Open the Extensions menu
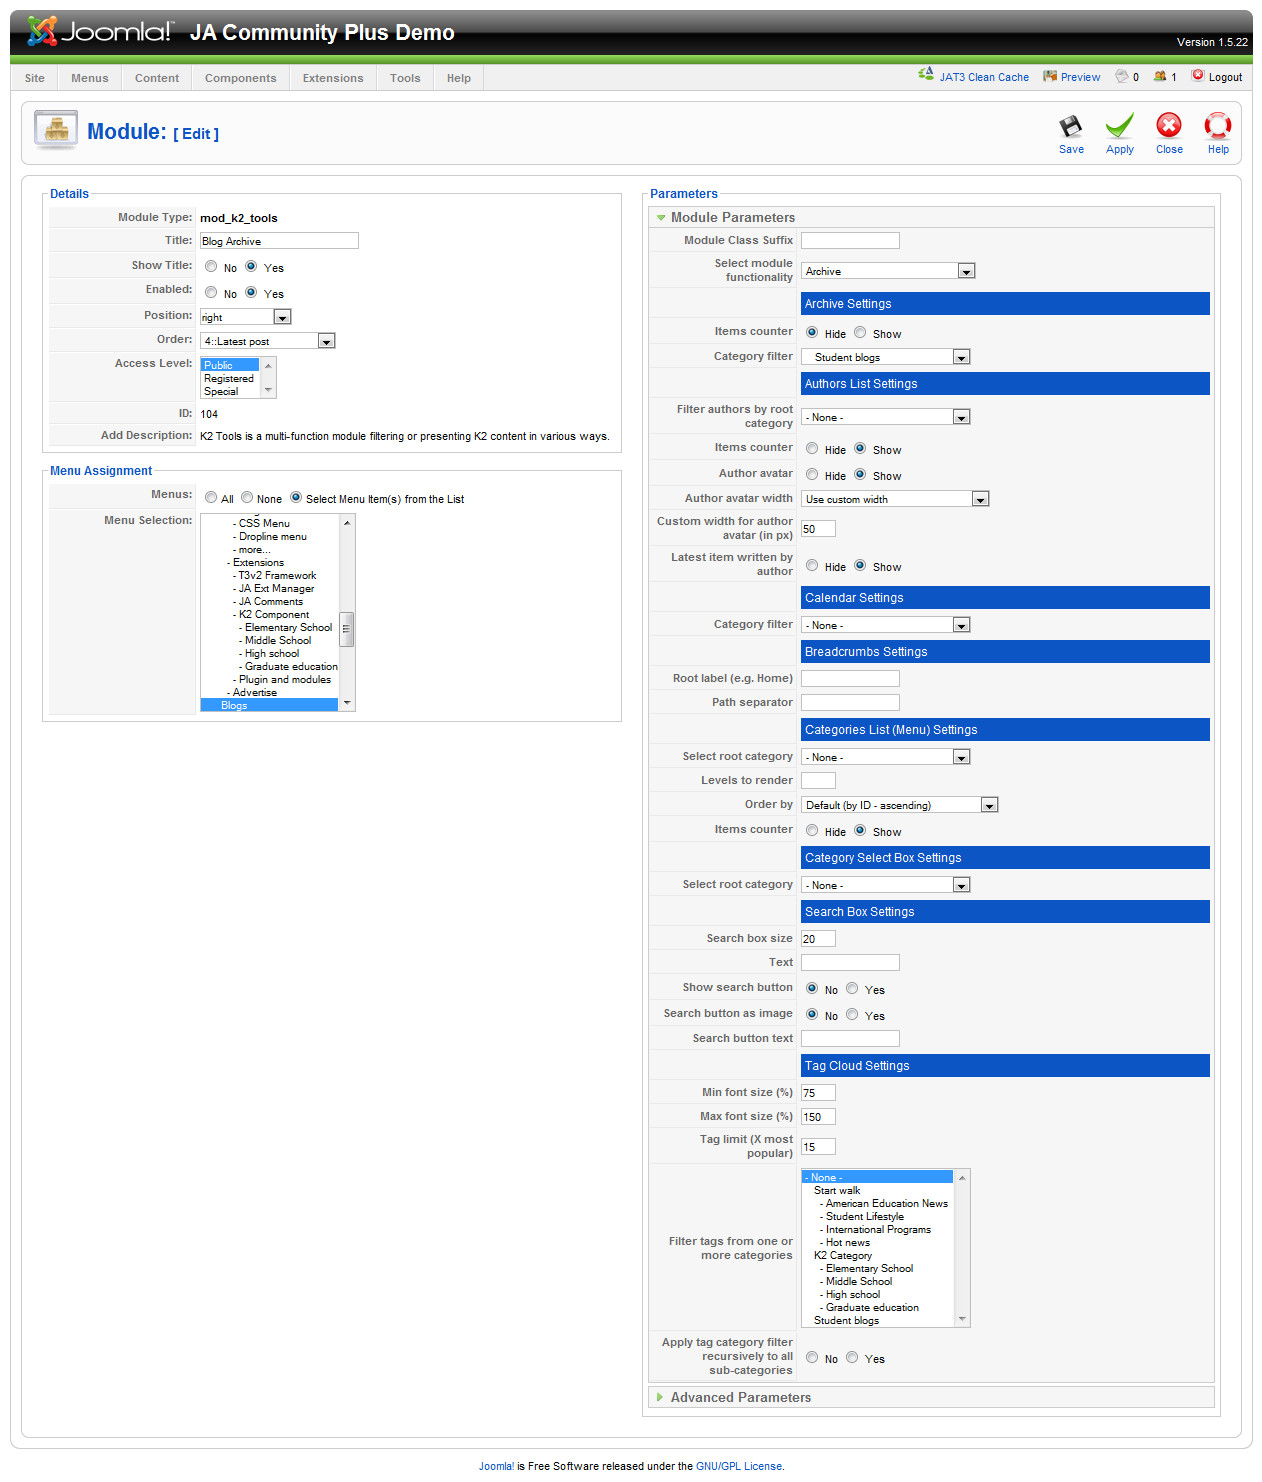The width and height of the screenshot is (1262, 1482). (x=333, y=78)
